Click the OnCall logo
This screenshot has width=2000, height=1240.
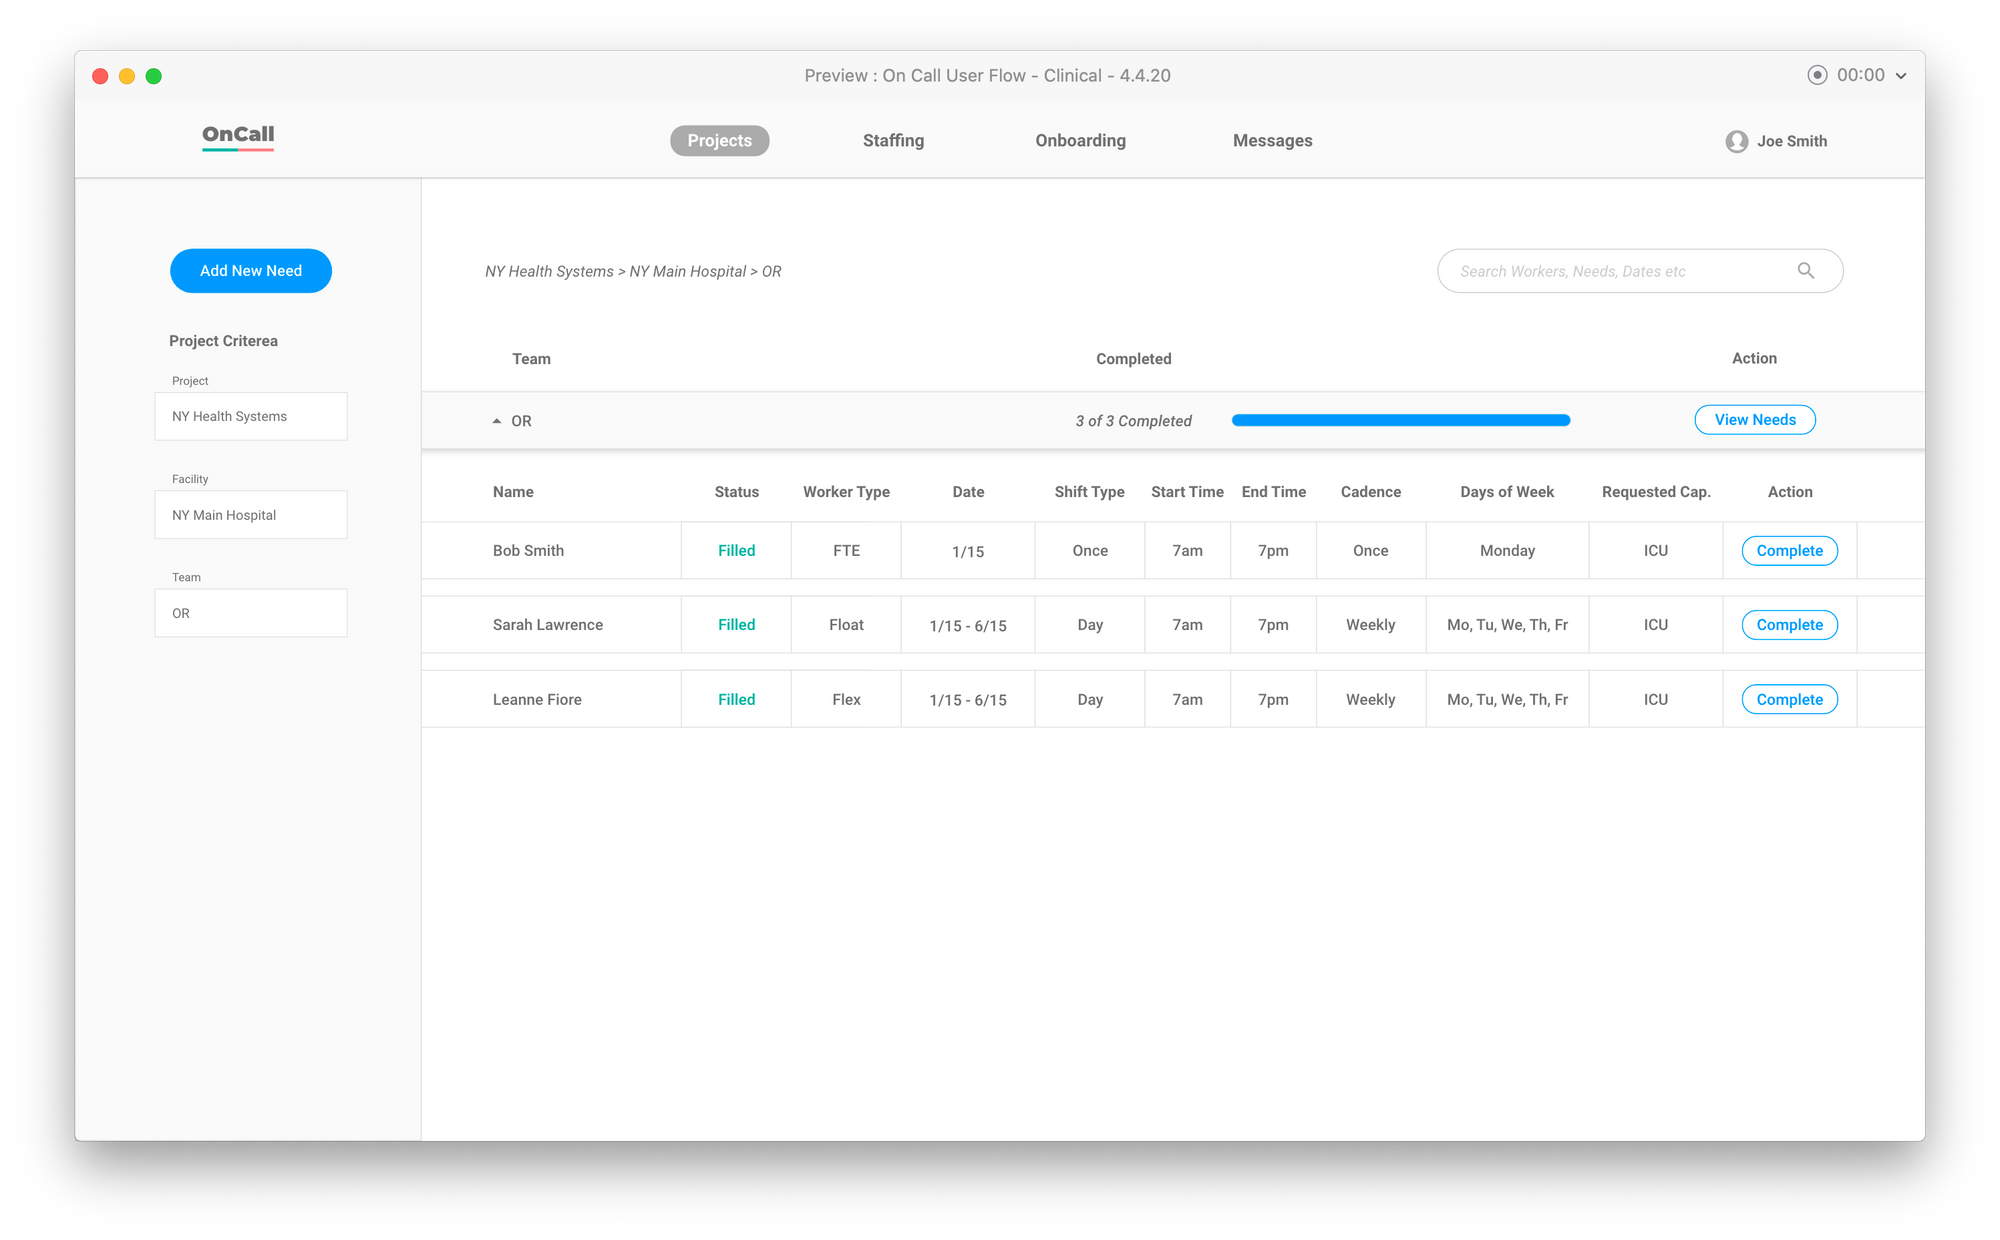coord(238,136)
